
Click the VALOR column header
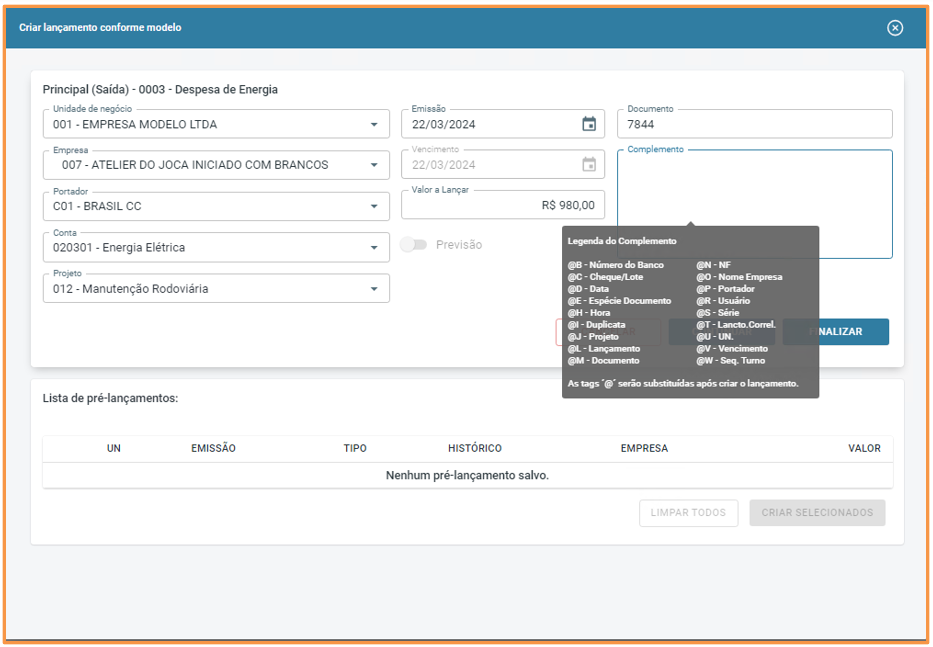pyautogui.click(x=864, y=448)
